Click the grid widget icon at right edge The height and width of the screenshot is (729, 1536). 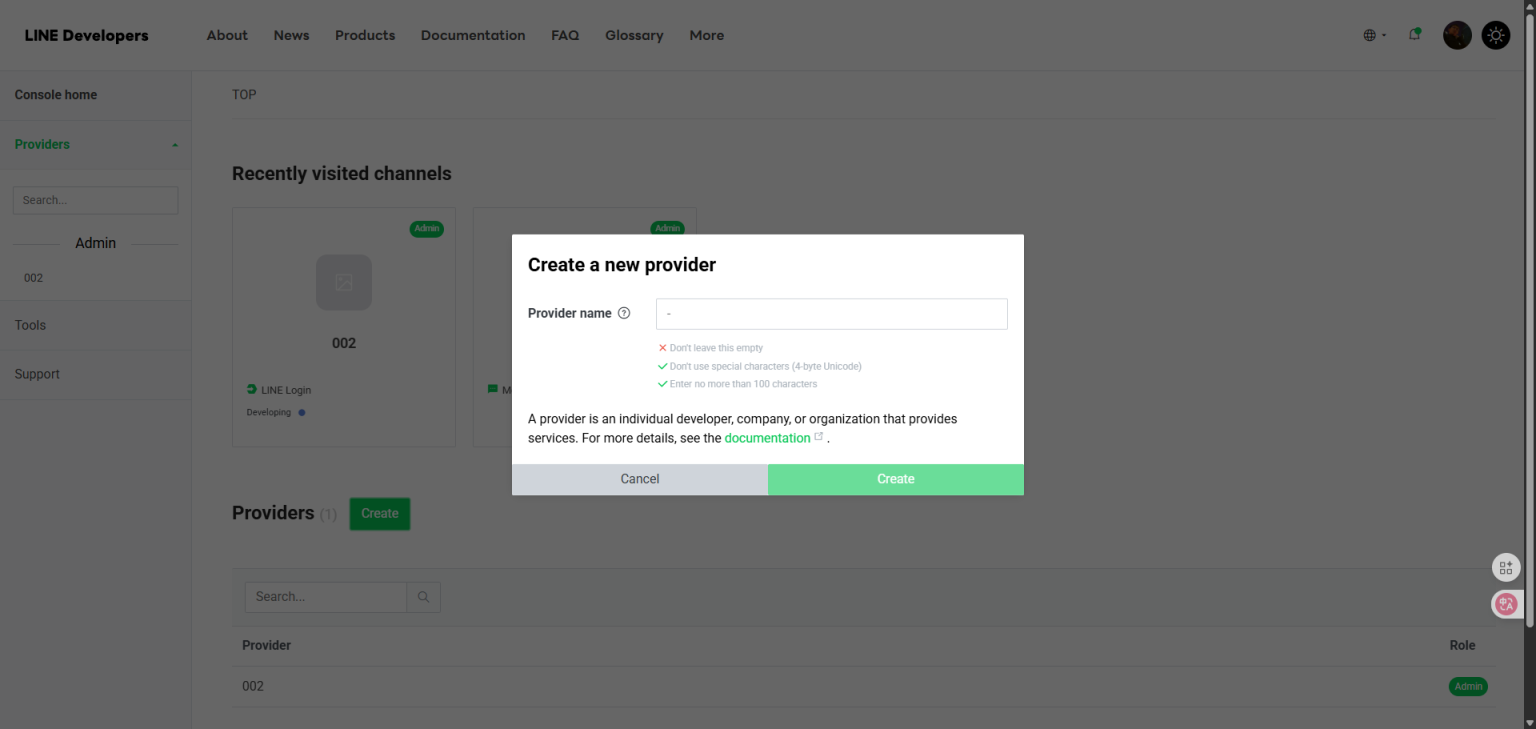pos(1506,568)
